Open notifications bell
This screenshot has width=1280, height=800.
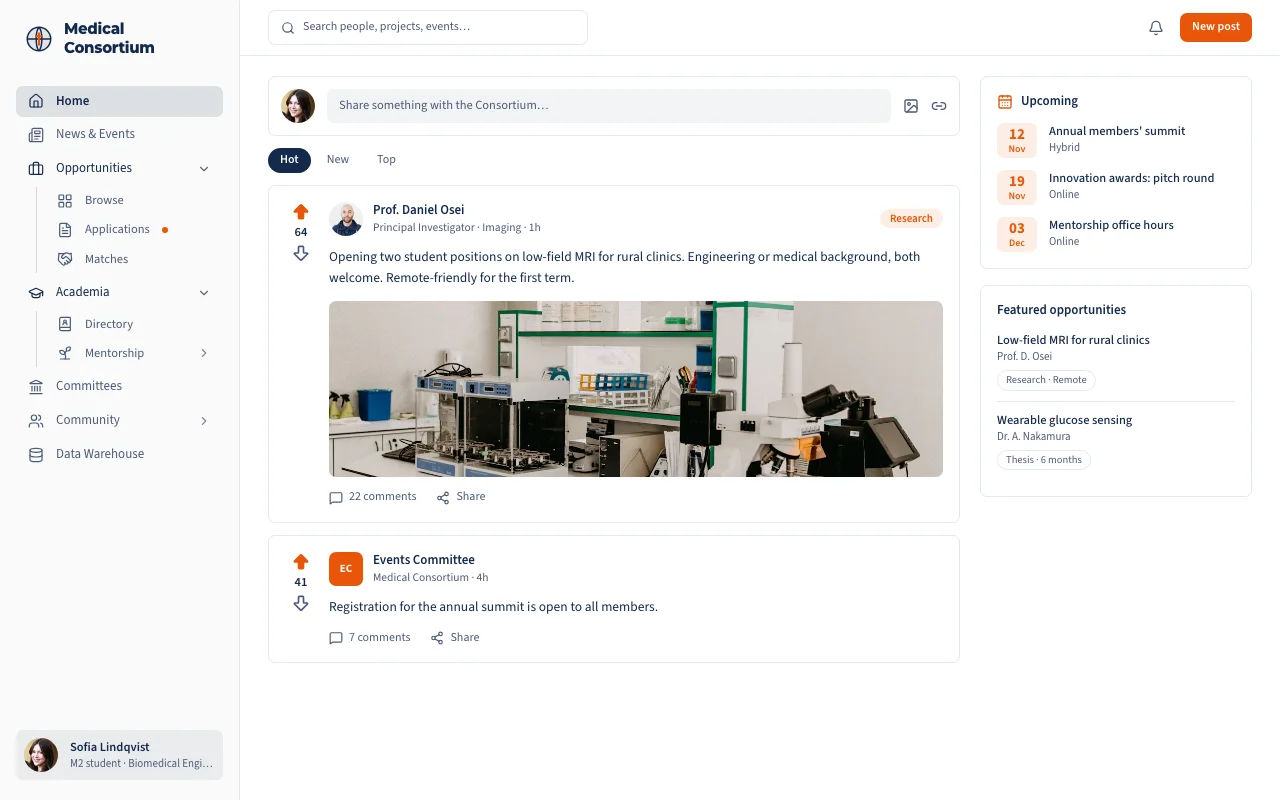point(1156,28)
